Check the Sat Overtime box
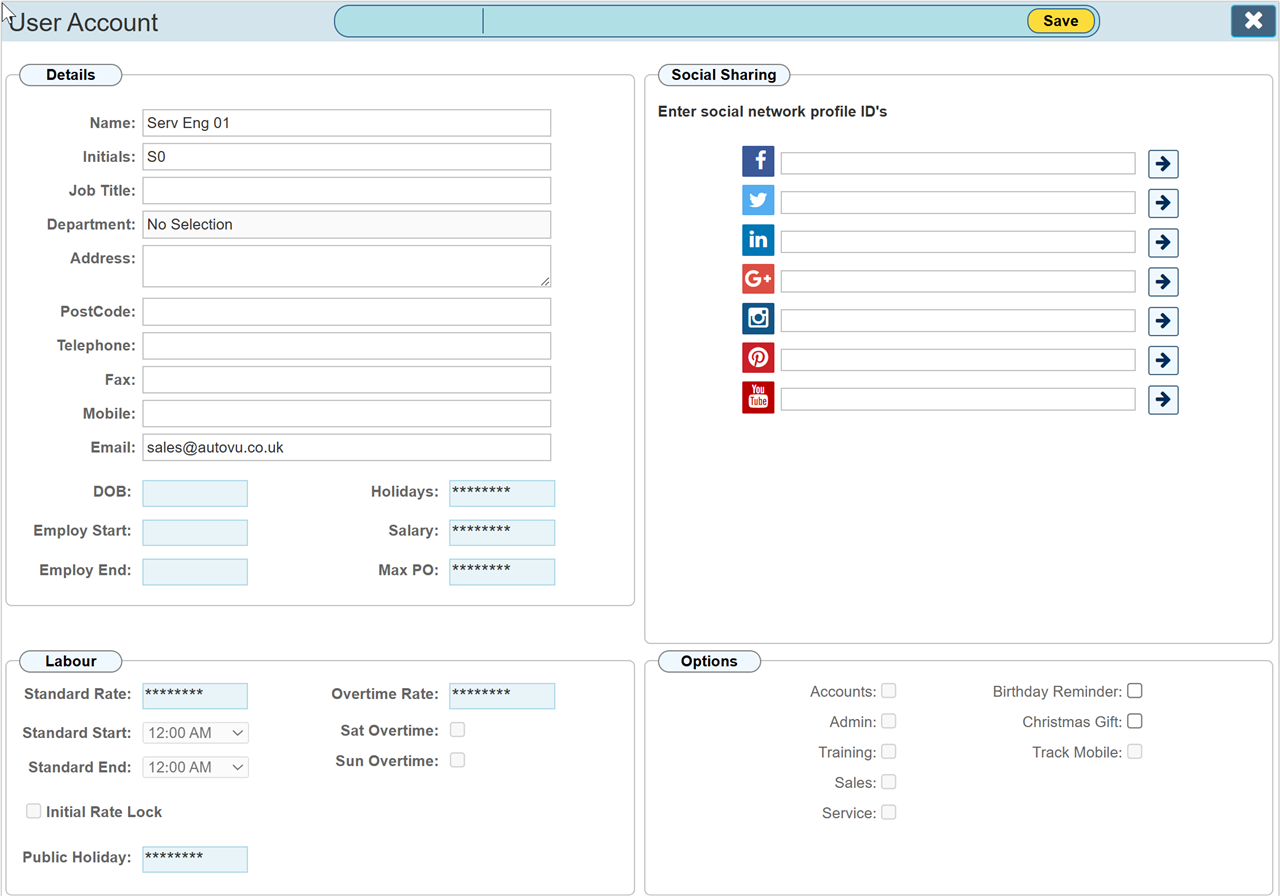The image size is (1280, 896). (x=457, y=730)
